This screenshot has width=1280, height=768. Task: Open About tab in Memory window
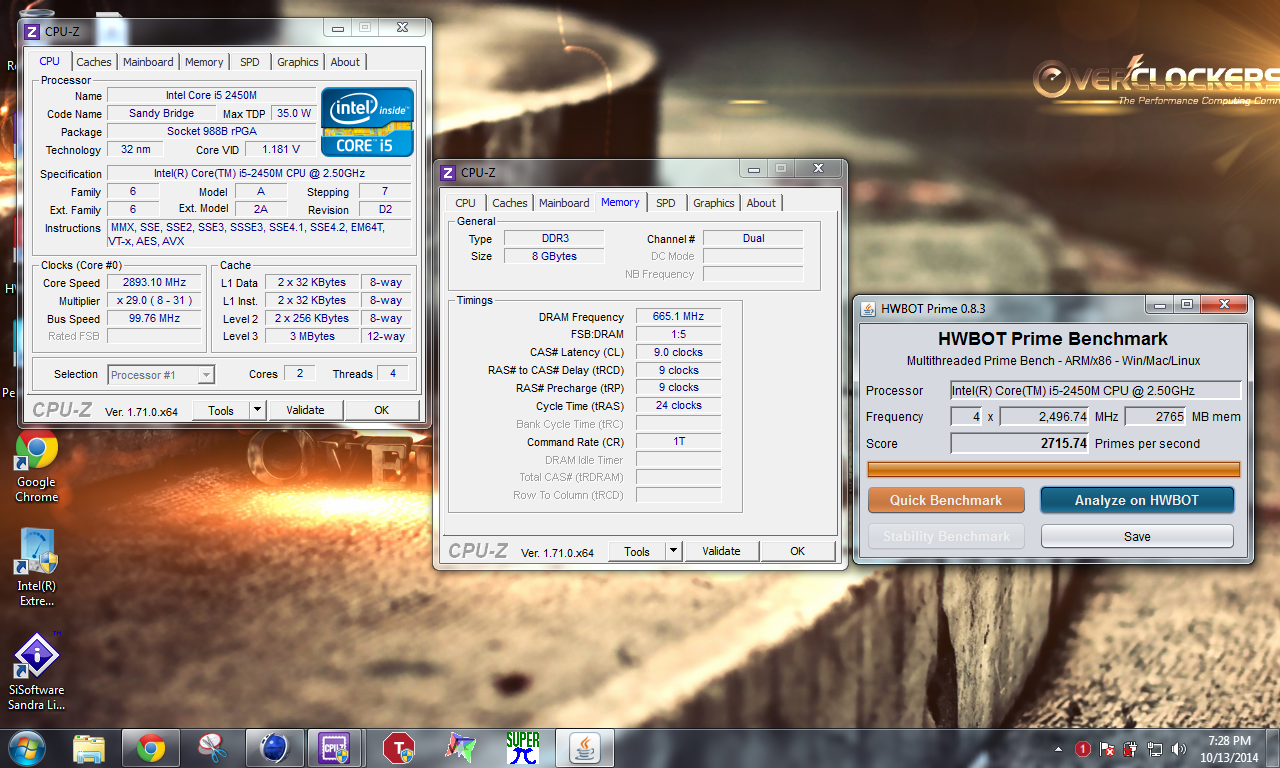tap(761, 203)
